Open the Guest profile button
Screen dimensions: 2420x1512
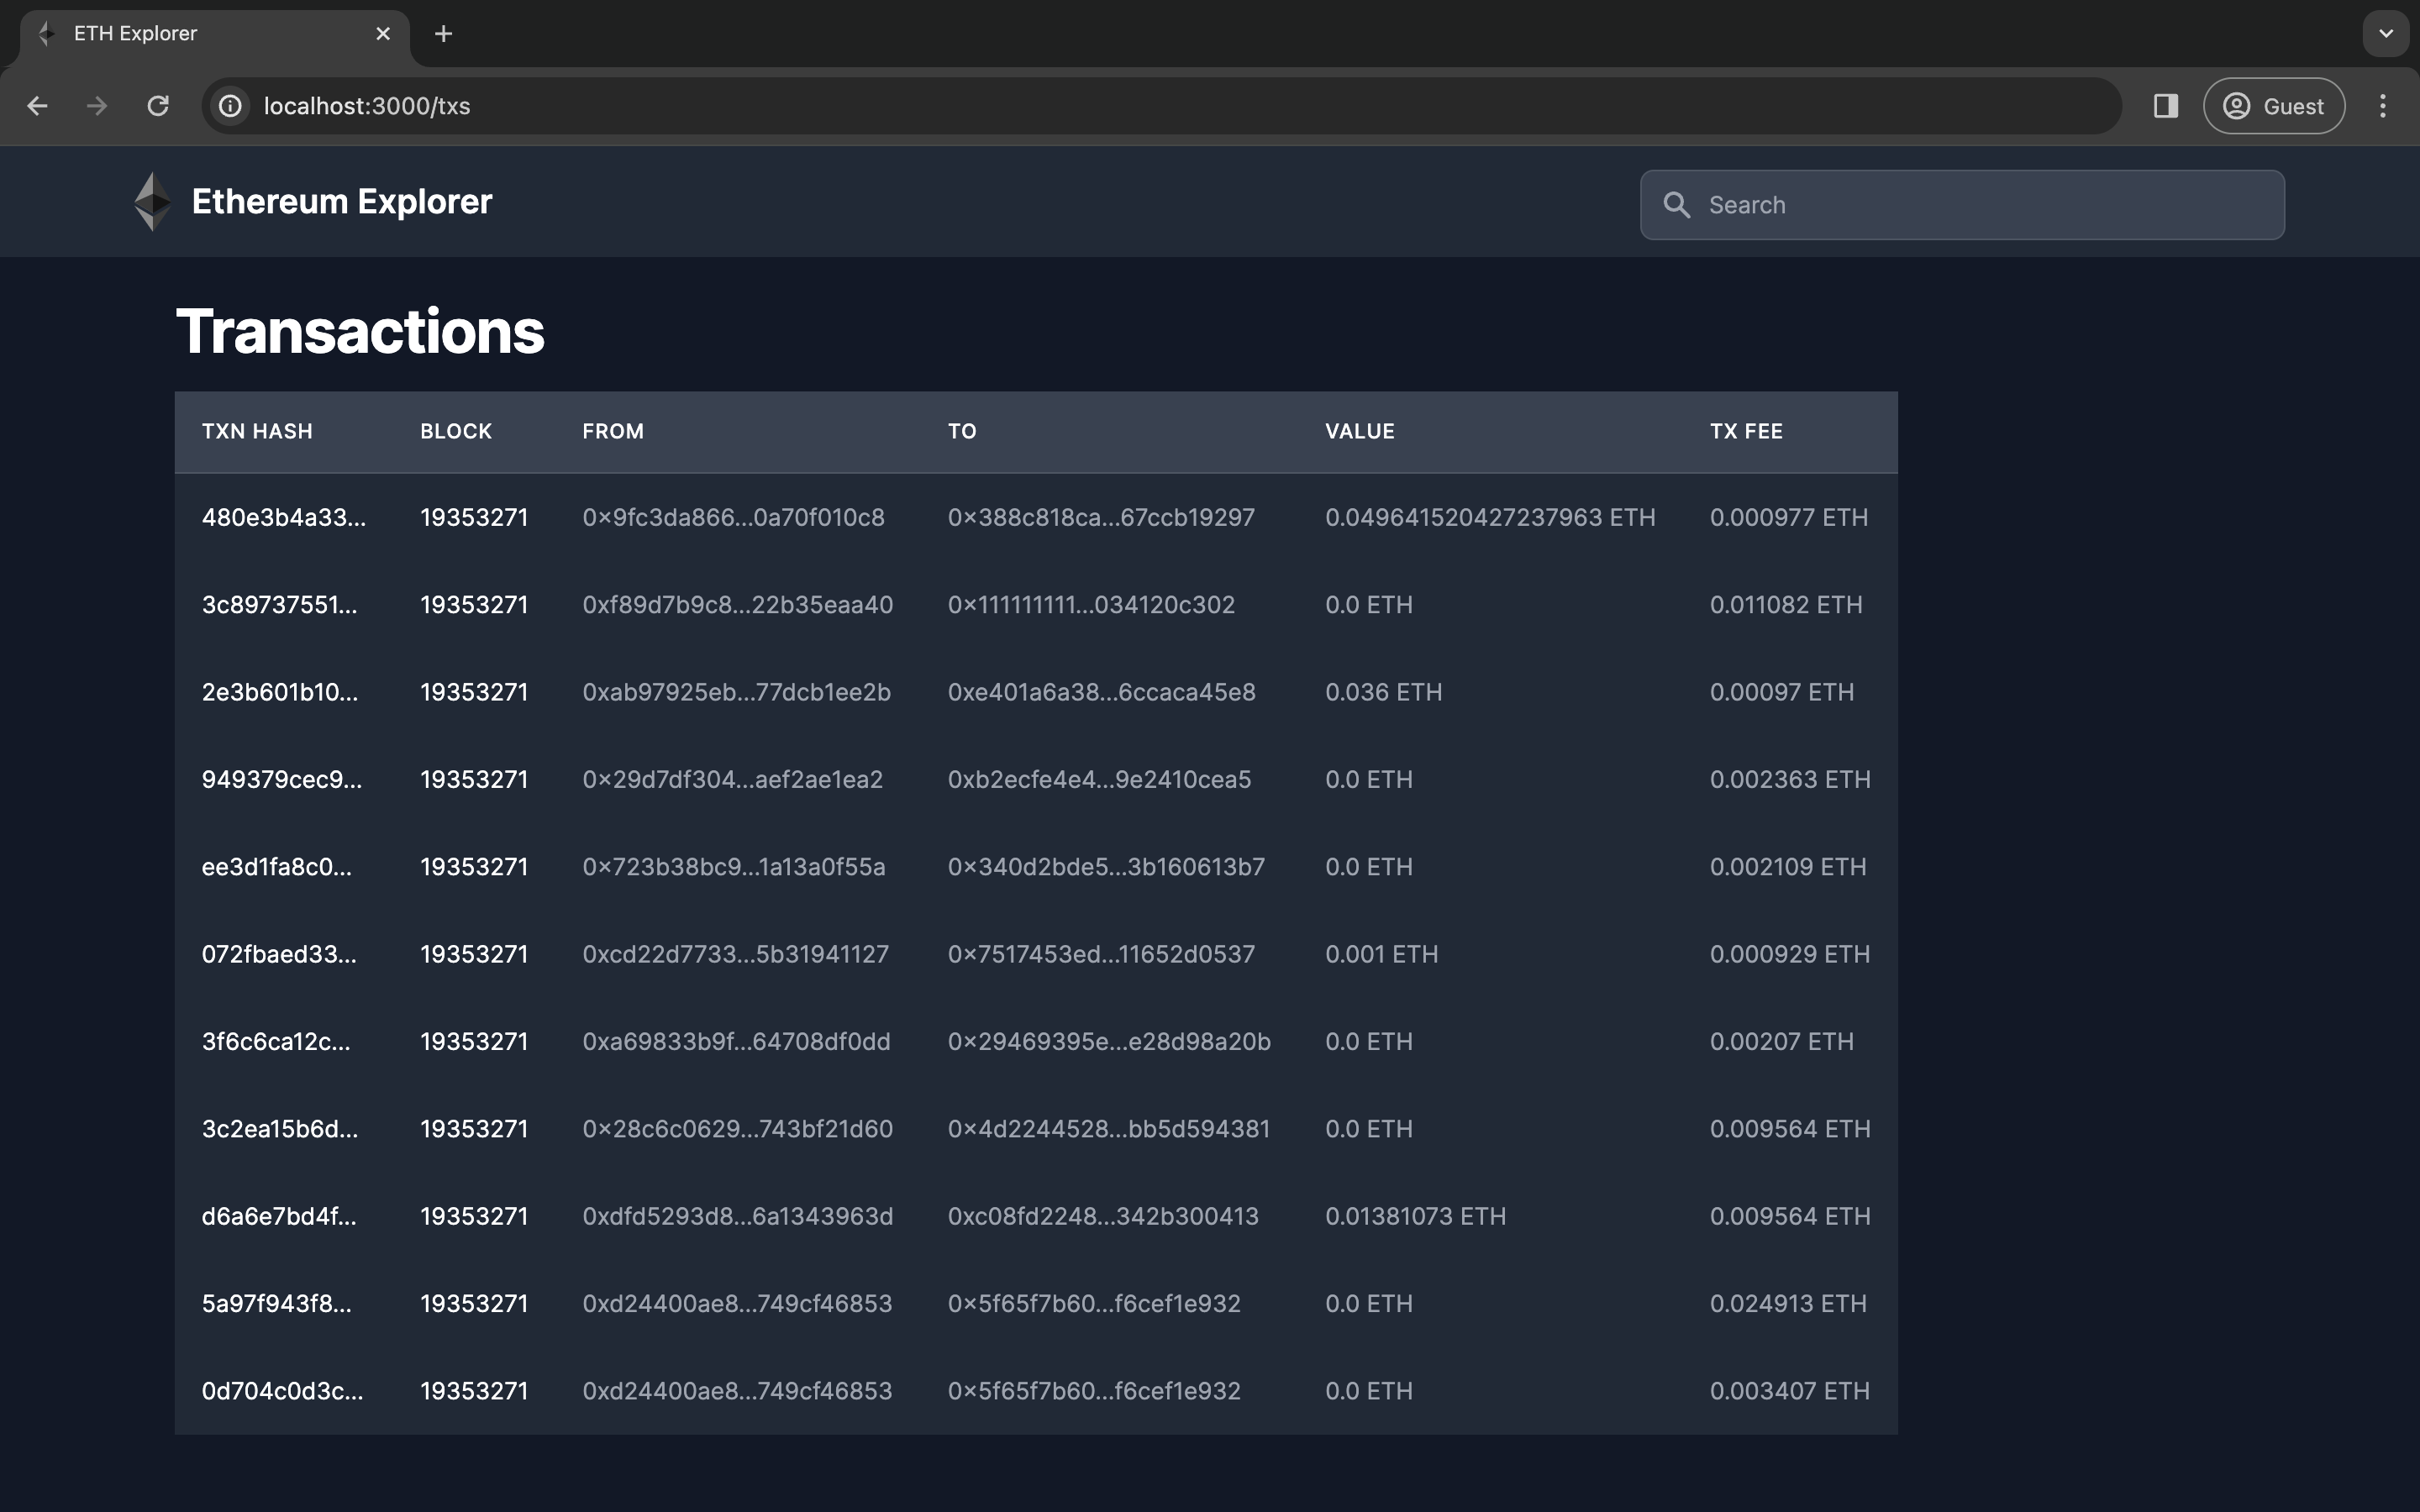2273,106
